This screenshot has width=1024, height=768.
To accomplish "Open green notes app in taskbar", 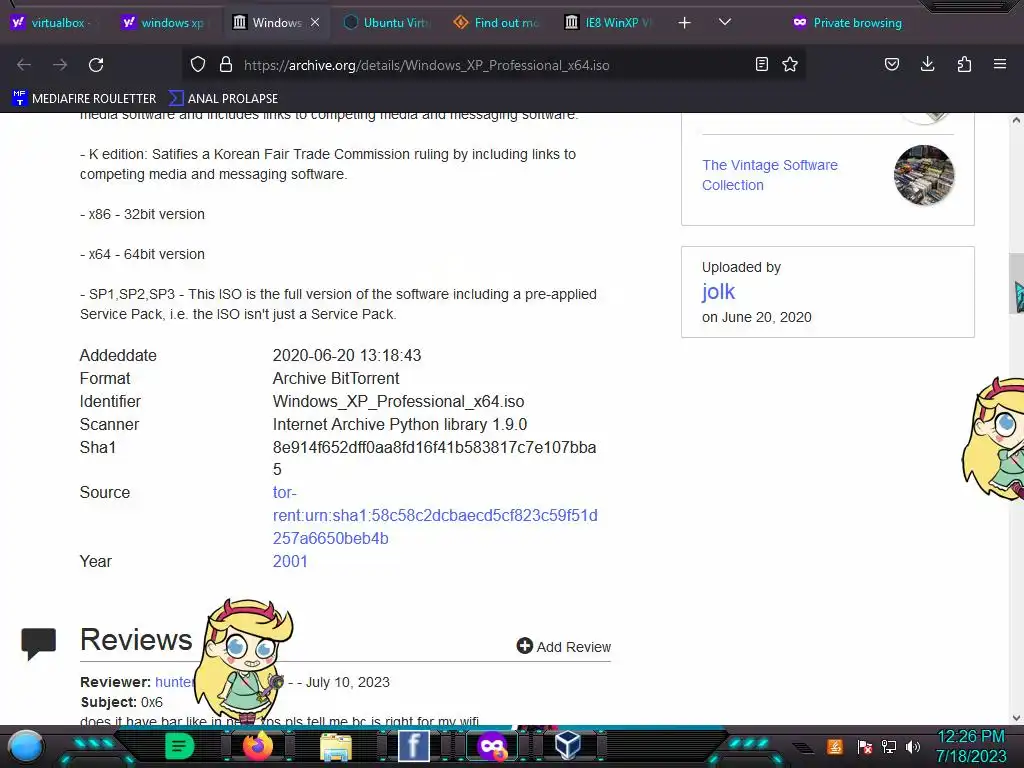I will click(179, 746).
